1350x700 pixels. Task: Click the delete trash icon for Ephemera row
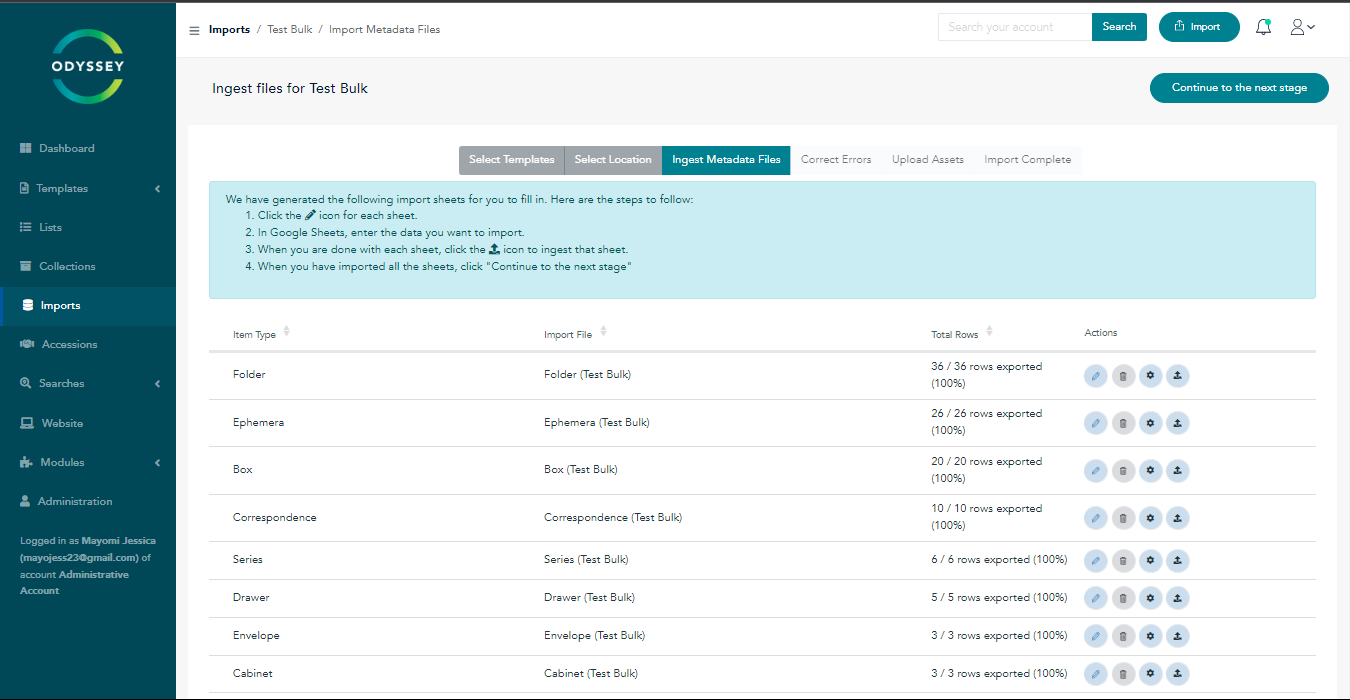1123,423
